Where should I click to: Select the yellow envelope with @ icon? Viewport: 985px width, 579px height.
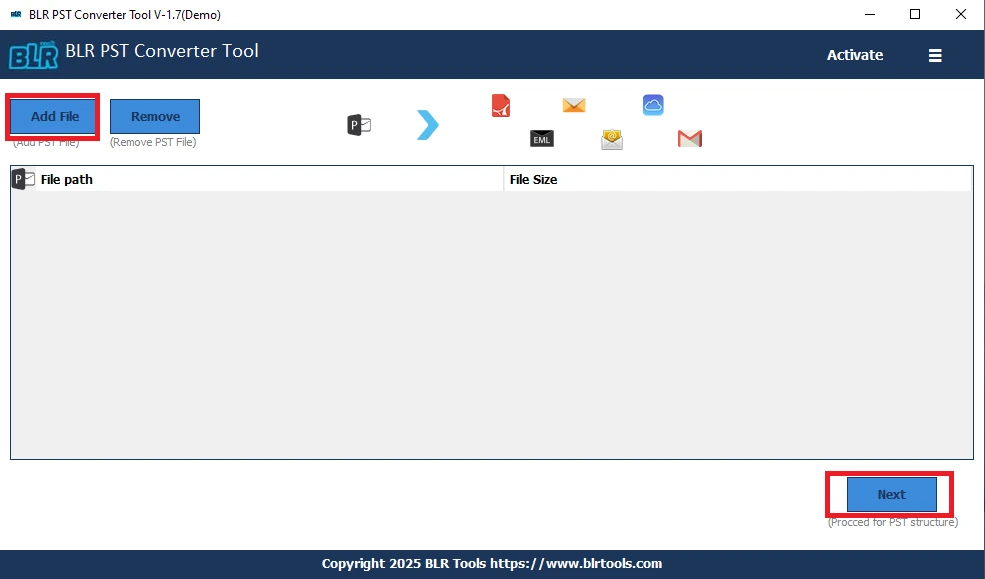[x=612, y=139]
